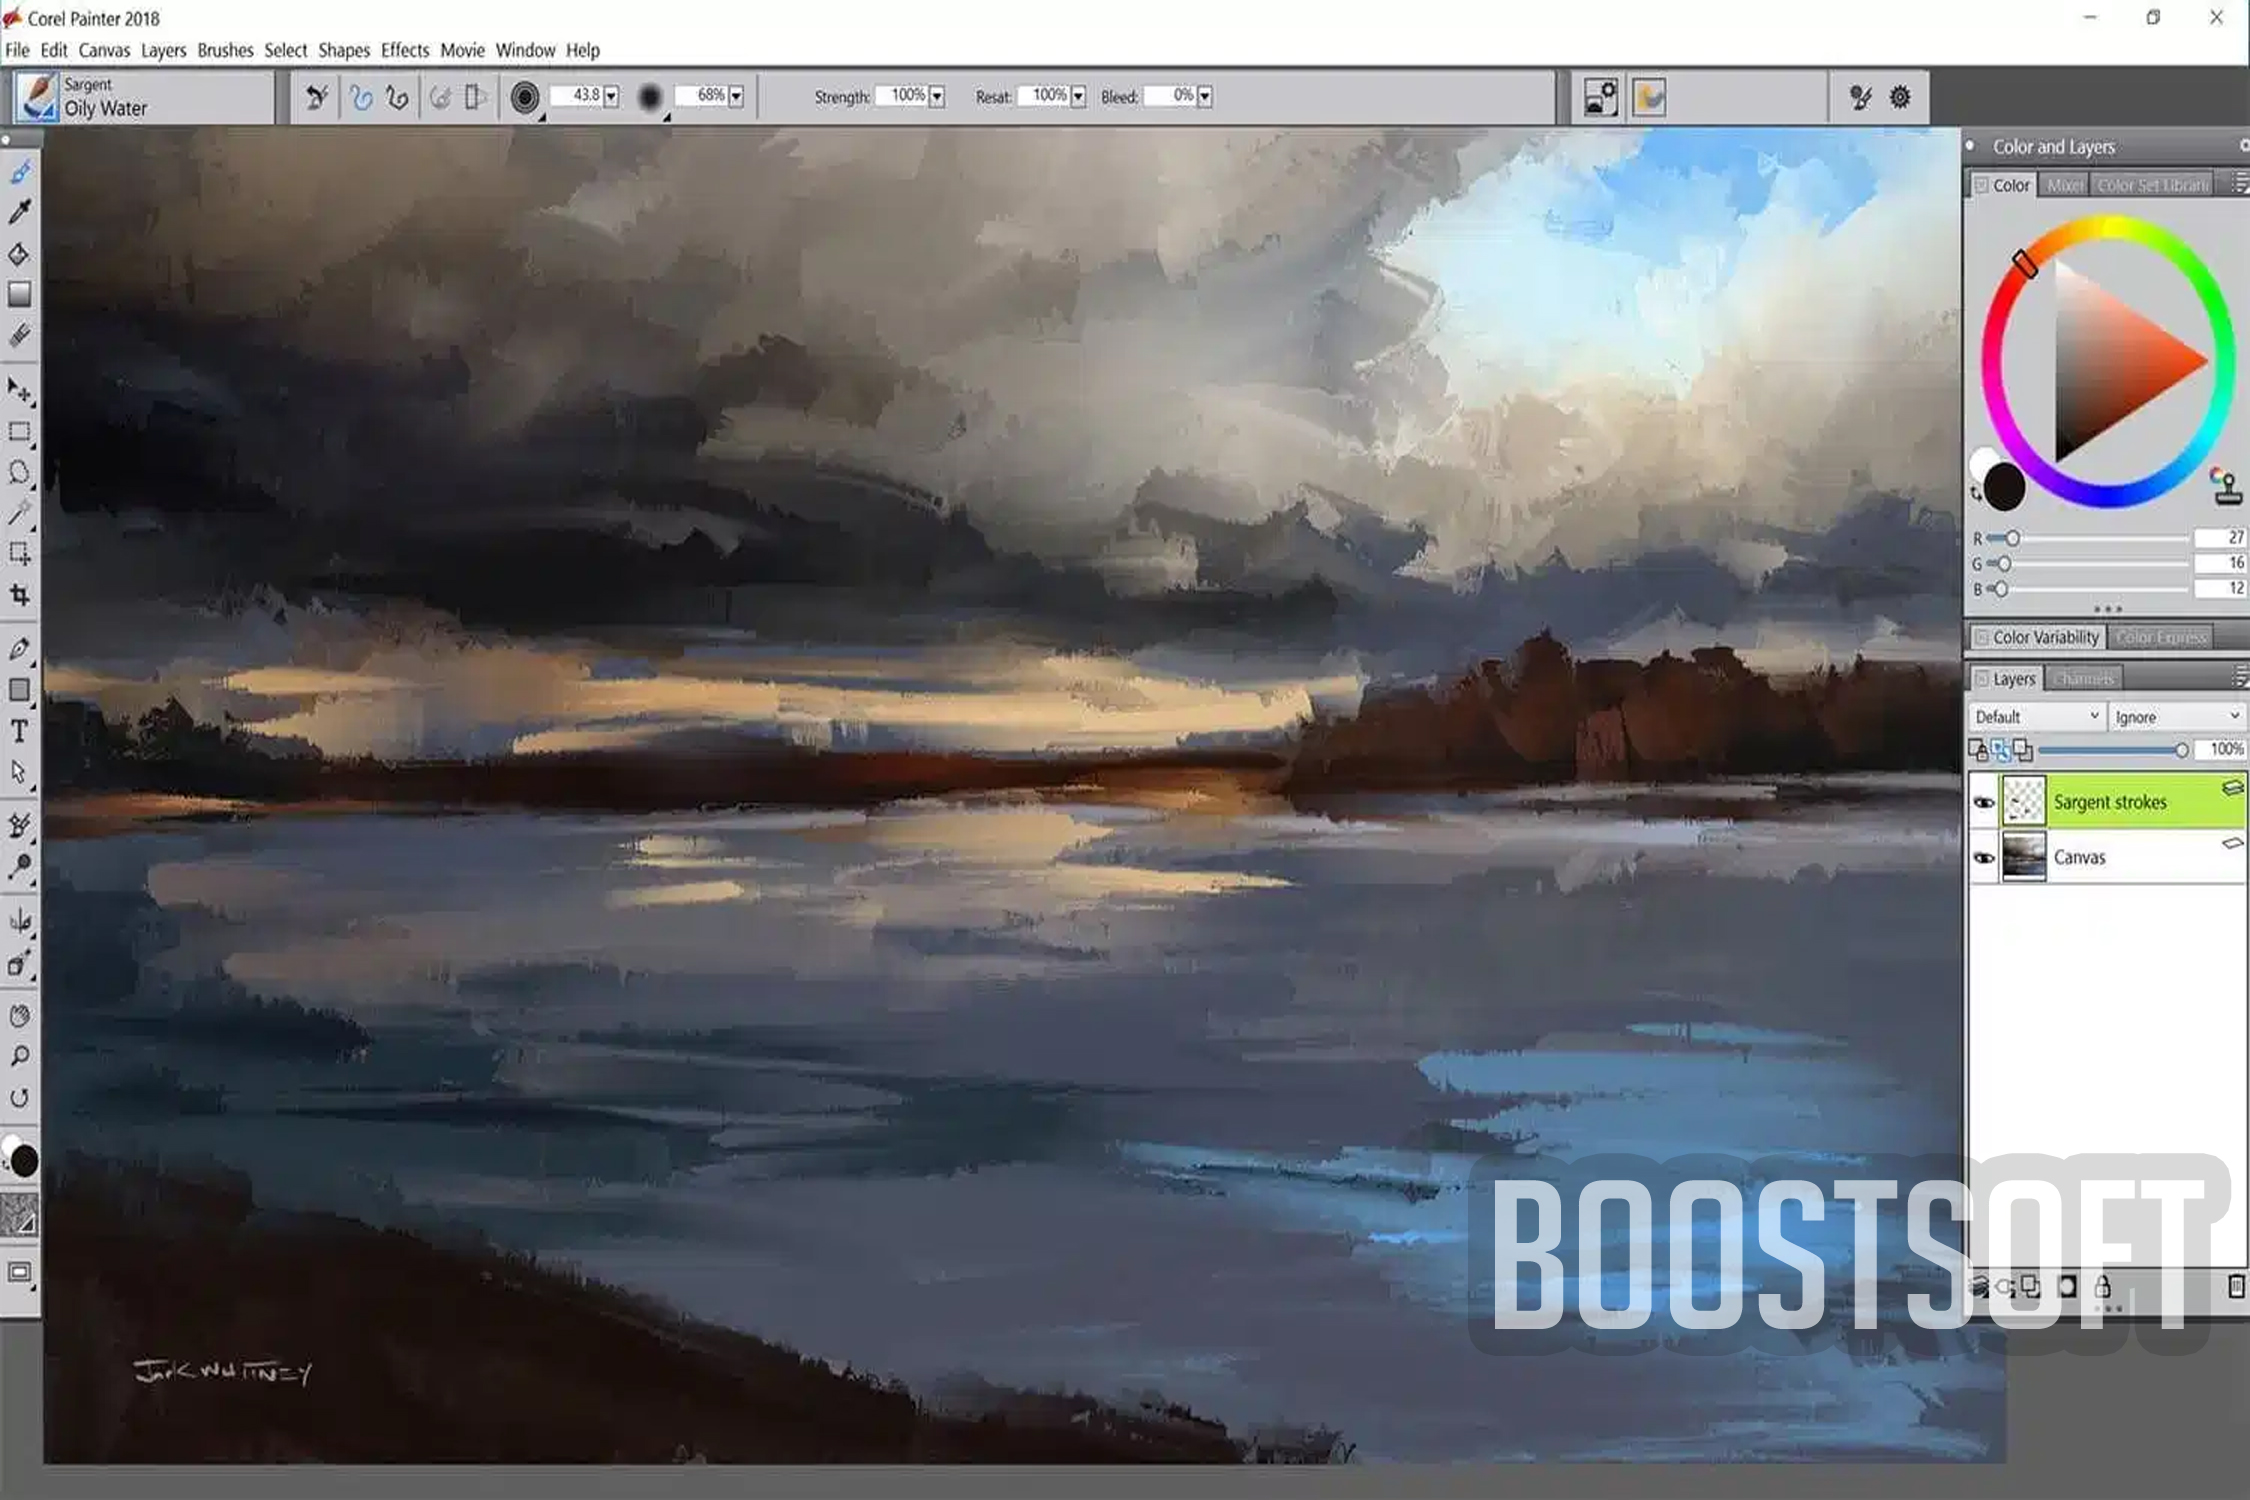Select the Interactive Gradient tool
The image size is (2250, 1500).
[20, 294]
